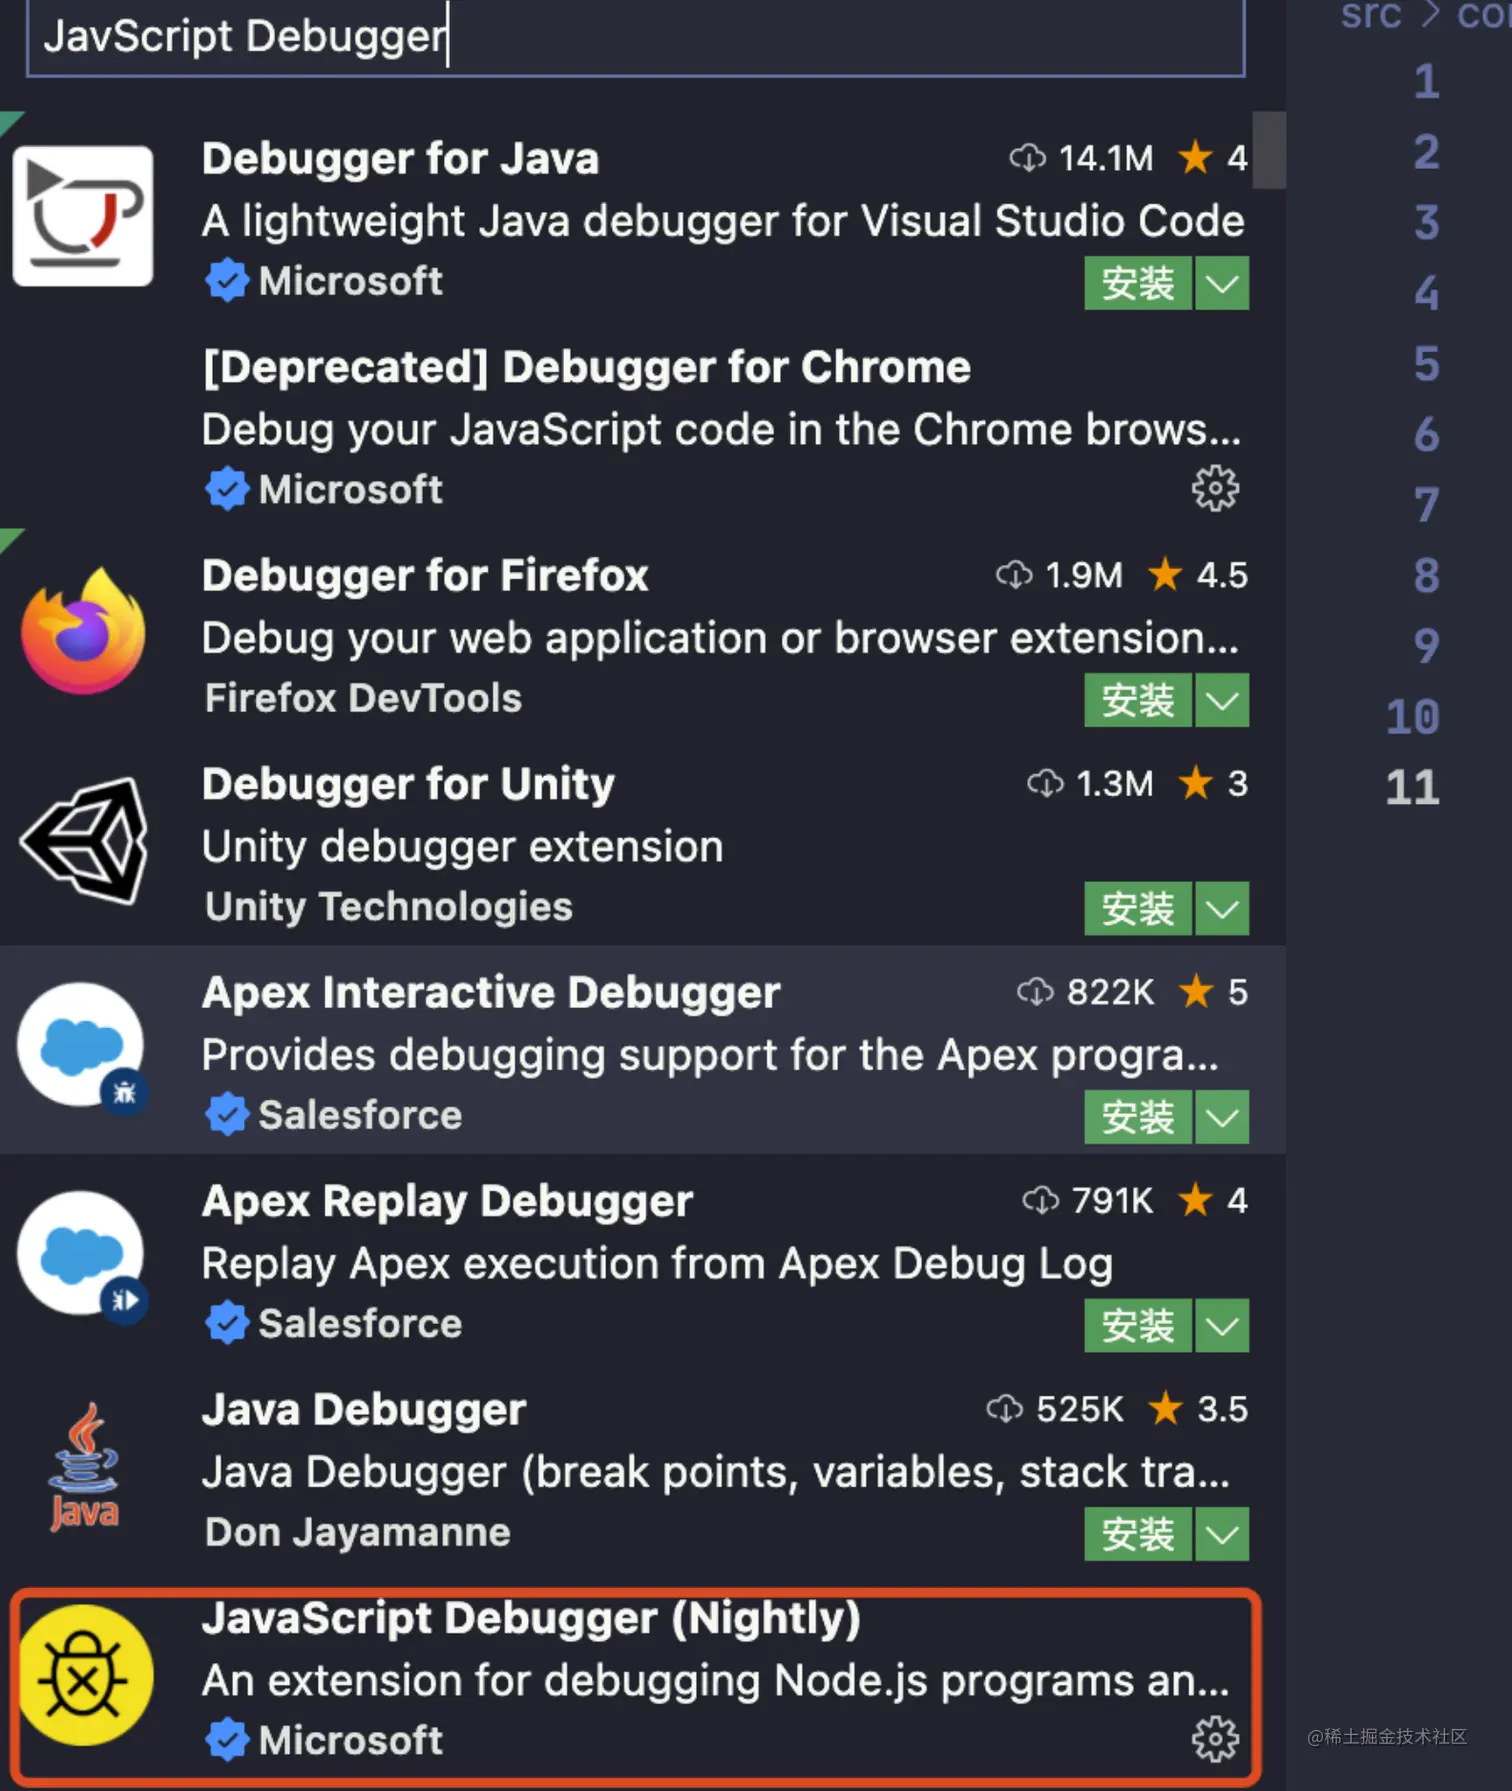Click the Java Debugger steaming cup icon

(x=84, y=1466)
